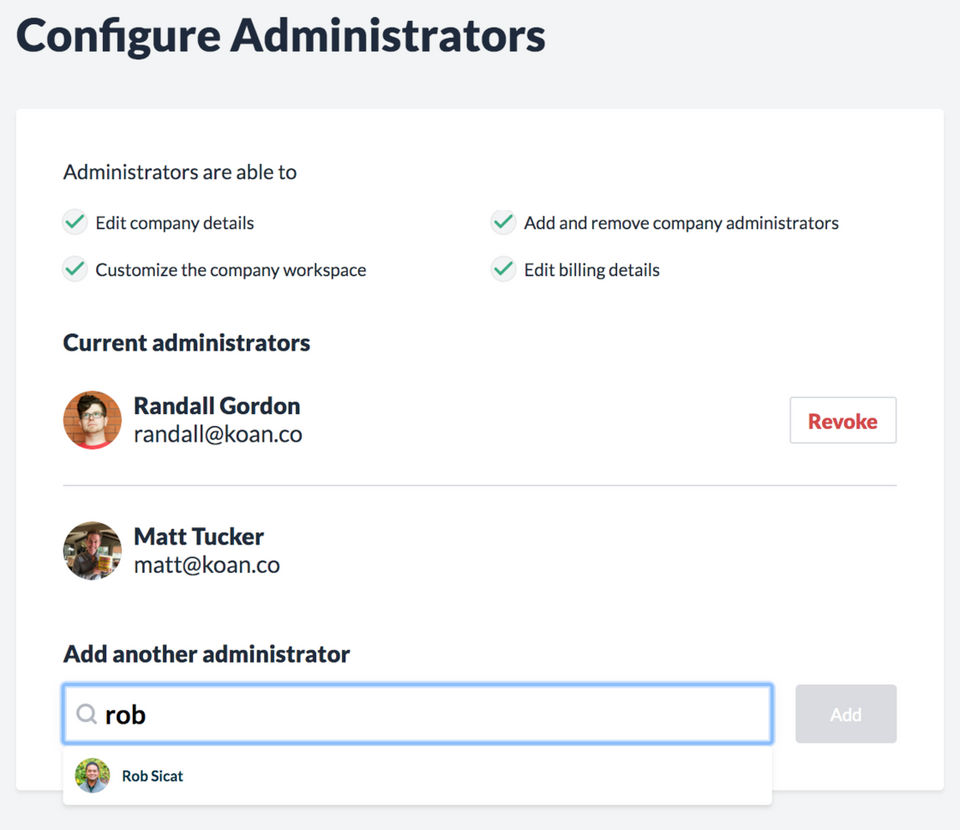Click the Edit billing details label
The image size is (960, 830).
(x=592, y=270)
